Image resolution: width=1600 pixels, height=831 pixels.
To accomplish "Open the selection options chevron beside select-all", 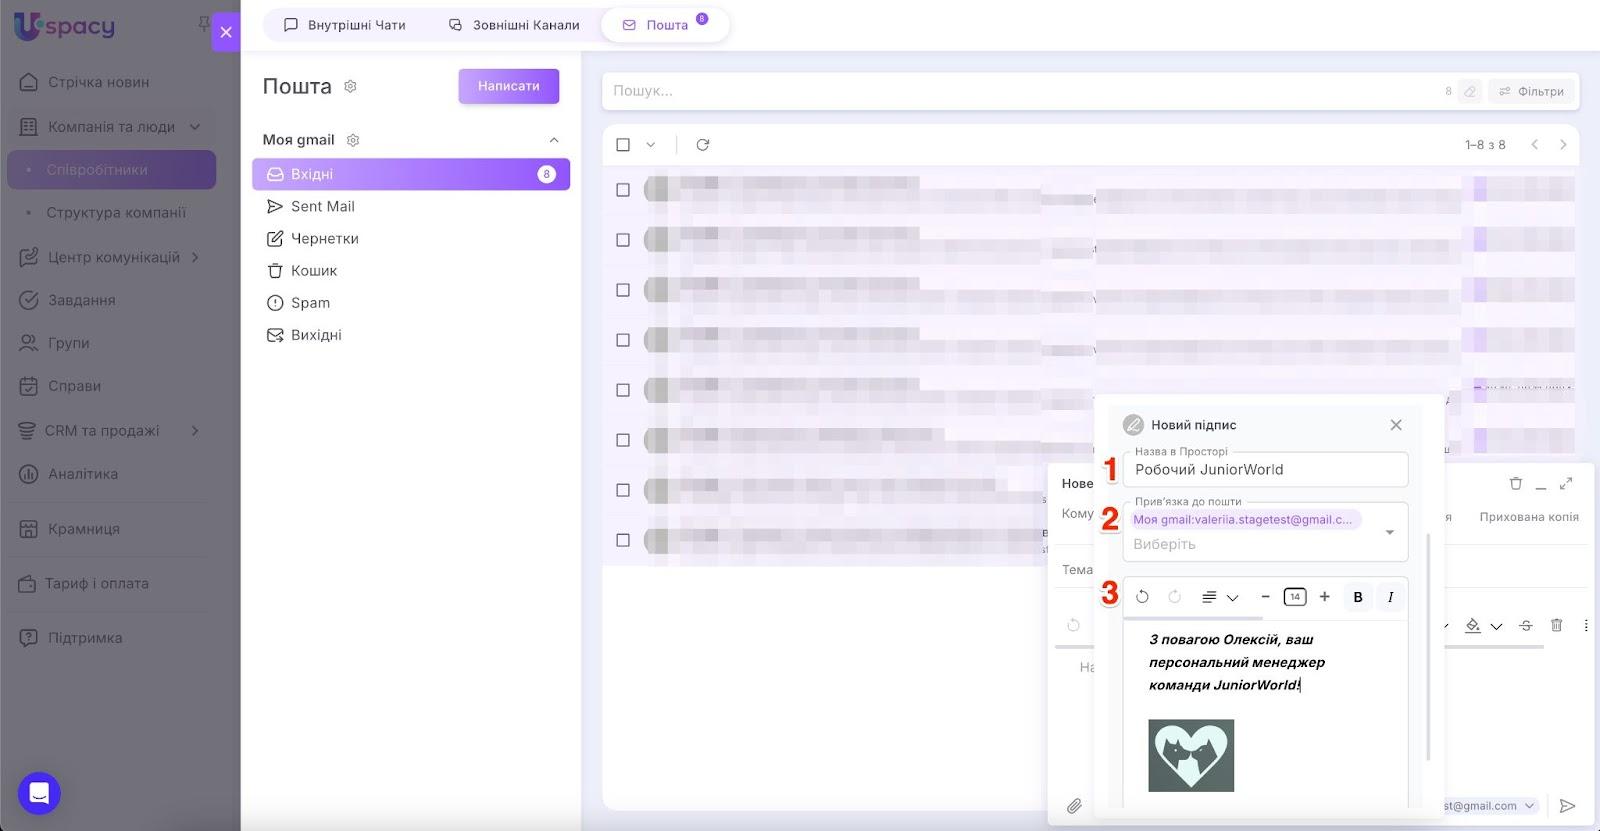I will point(650,145).
